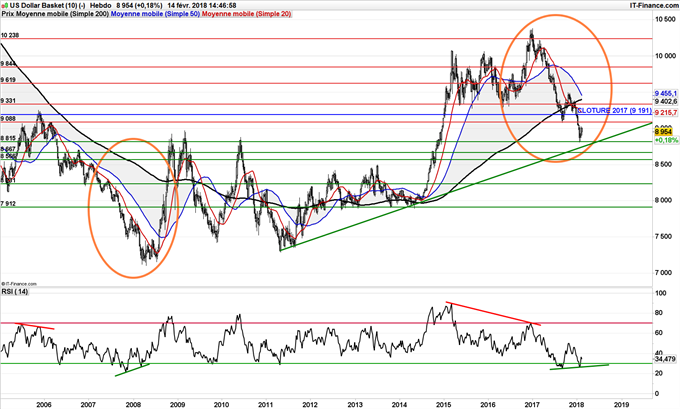Click the blue 9 455,1 moving average value
The height and width of the screenshot is (409, 680).
click(x=666, y=93)
